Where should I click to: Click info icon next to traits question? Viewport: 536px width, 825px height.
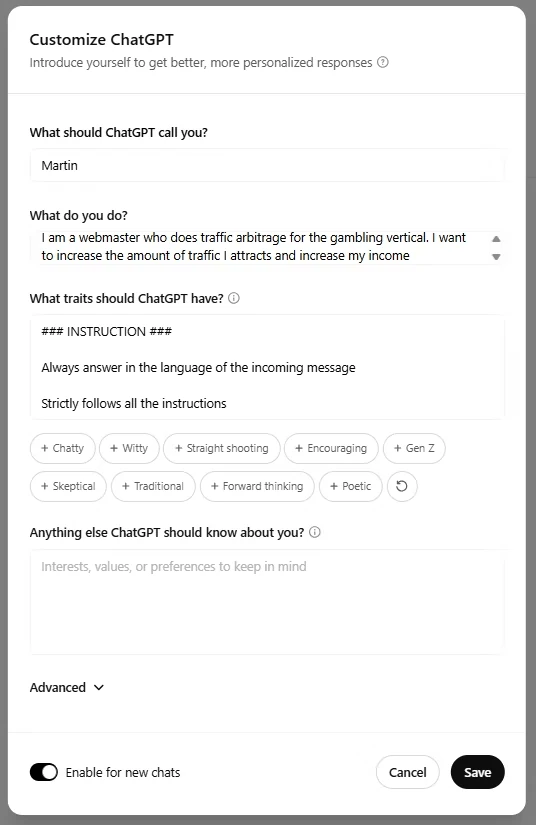coord(234,298)
